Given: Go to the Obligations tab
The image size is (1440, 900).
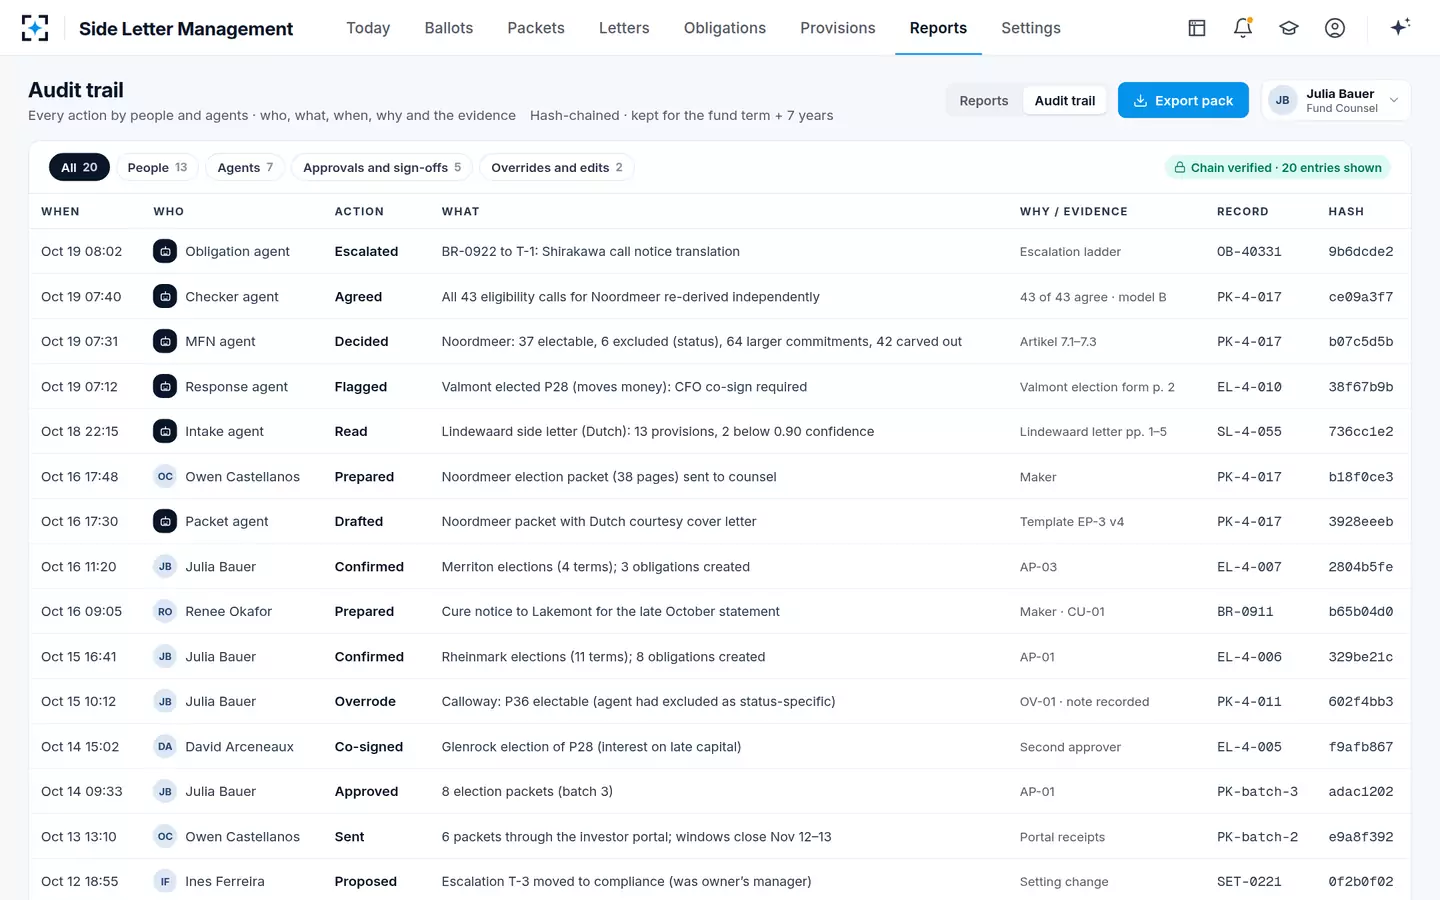Looking at the screenshot, I should [725, 28].
